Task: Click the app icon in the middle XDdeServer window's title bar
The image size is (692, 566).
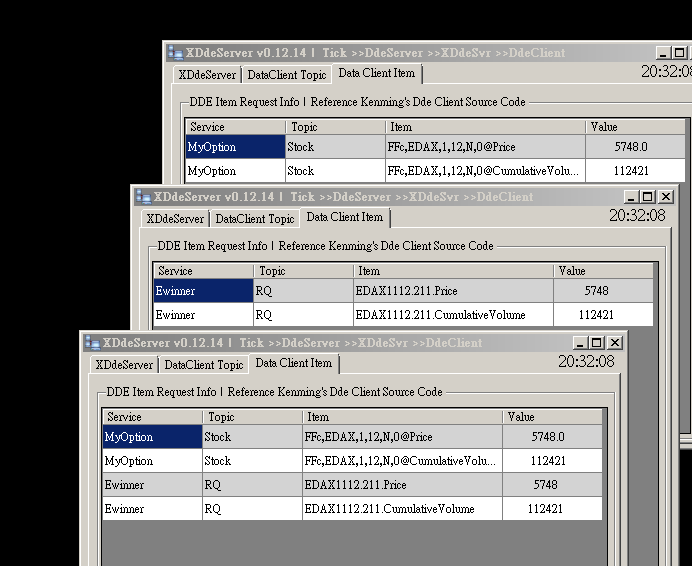Action: 143,196
